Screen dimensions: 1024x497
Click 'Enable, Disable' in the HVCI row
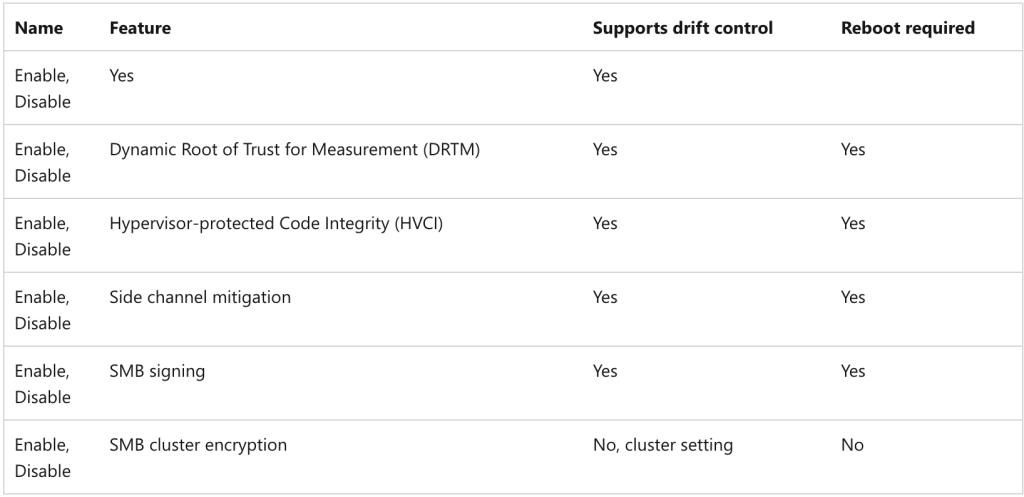click(x=42, y=236)
